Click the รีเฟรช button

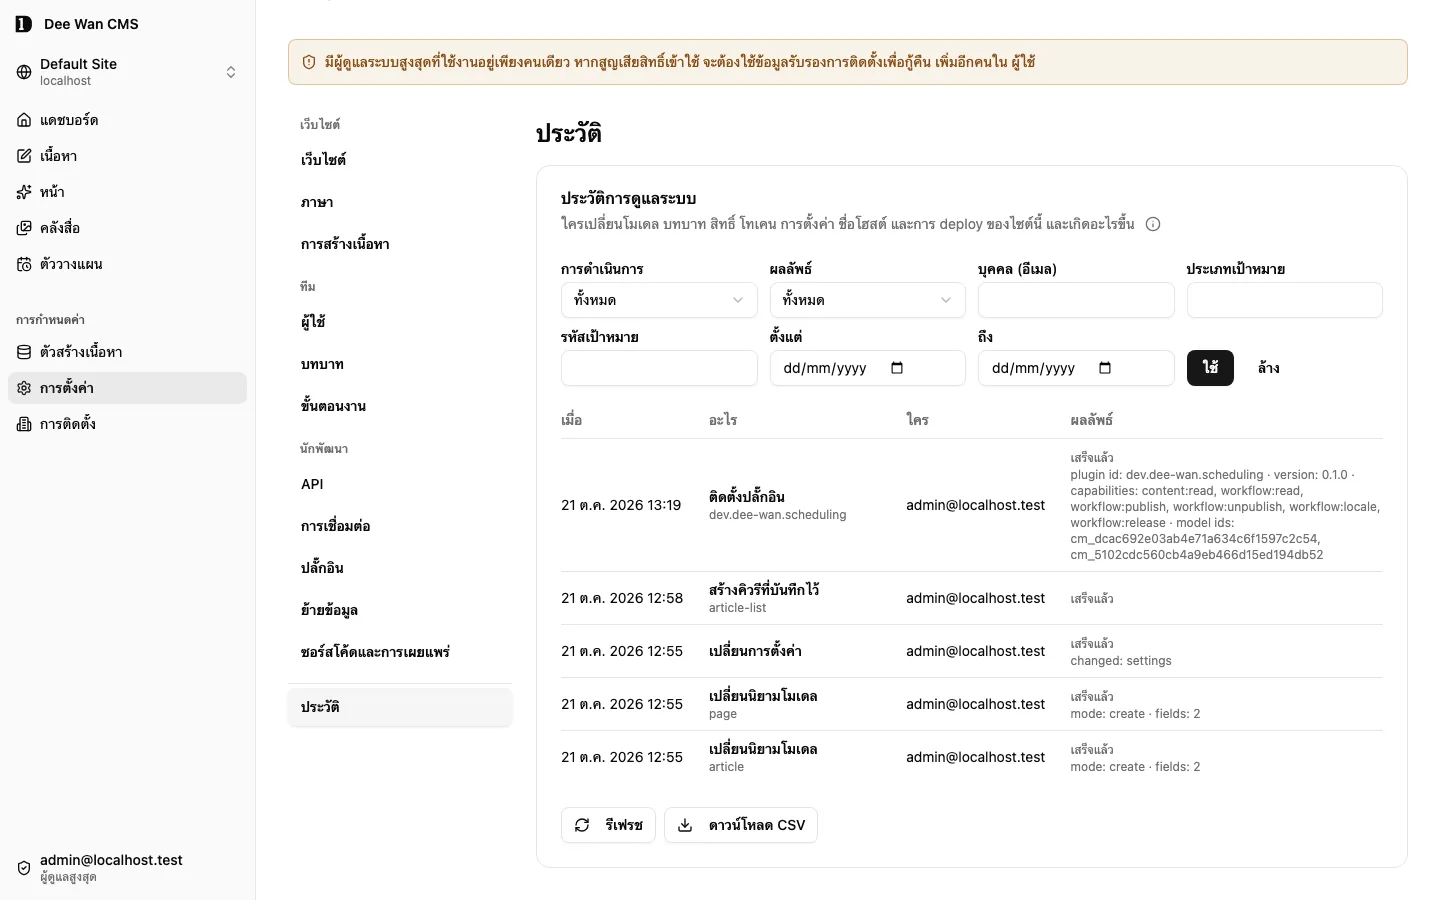click(608, 825)
